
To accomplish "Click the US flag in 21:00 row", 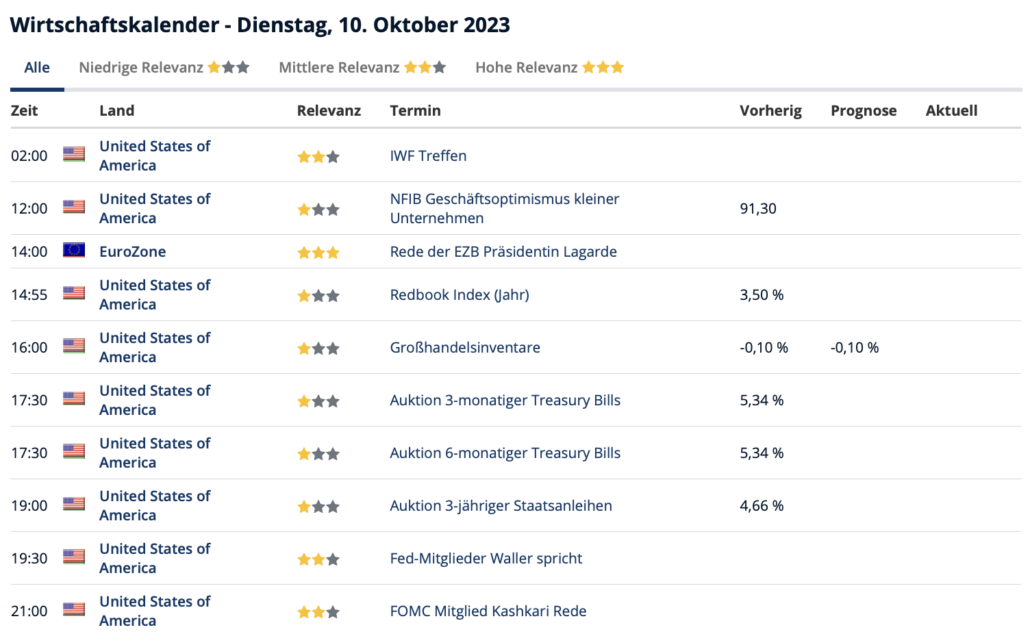I will coord(74,610).
